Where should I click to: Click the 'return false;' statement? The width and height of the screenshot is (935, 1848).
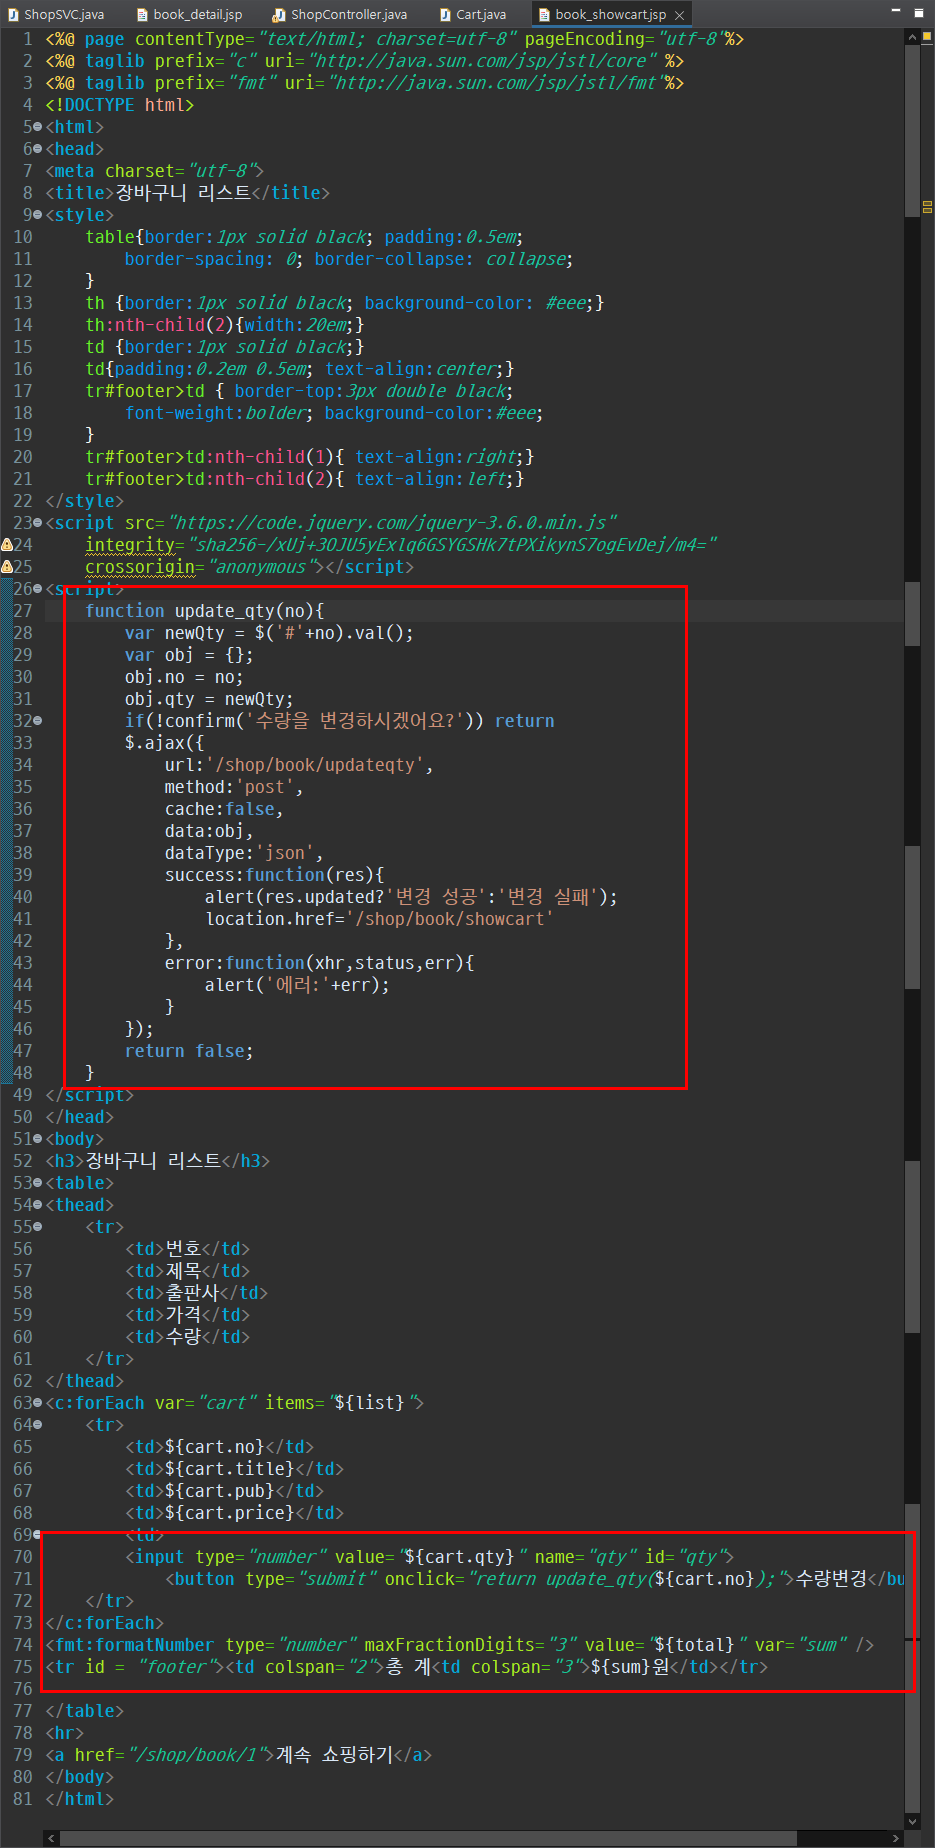click(189, 1050)
